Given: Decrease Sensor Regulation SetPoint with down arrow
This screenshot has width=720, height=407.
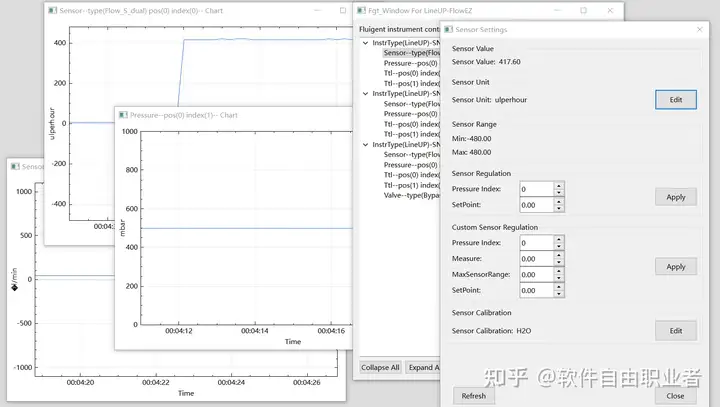Looking at the screenshot, I should pos(559,209).
